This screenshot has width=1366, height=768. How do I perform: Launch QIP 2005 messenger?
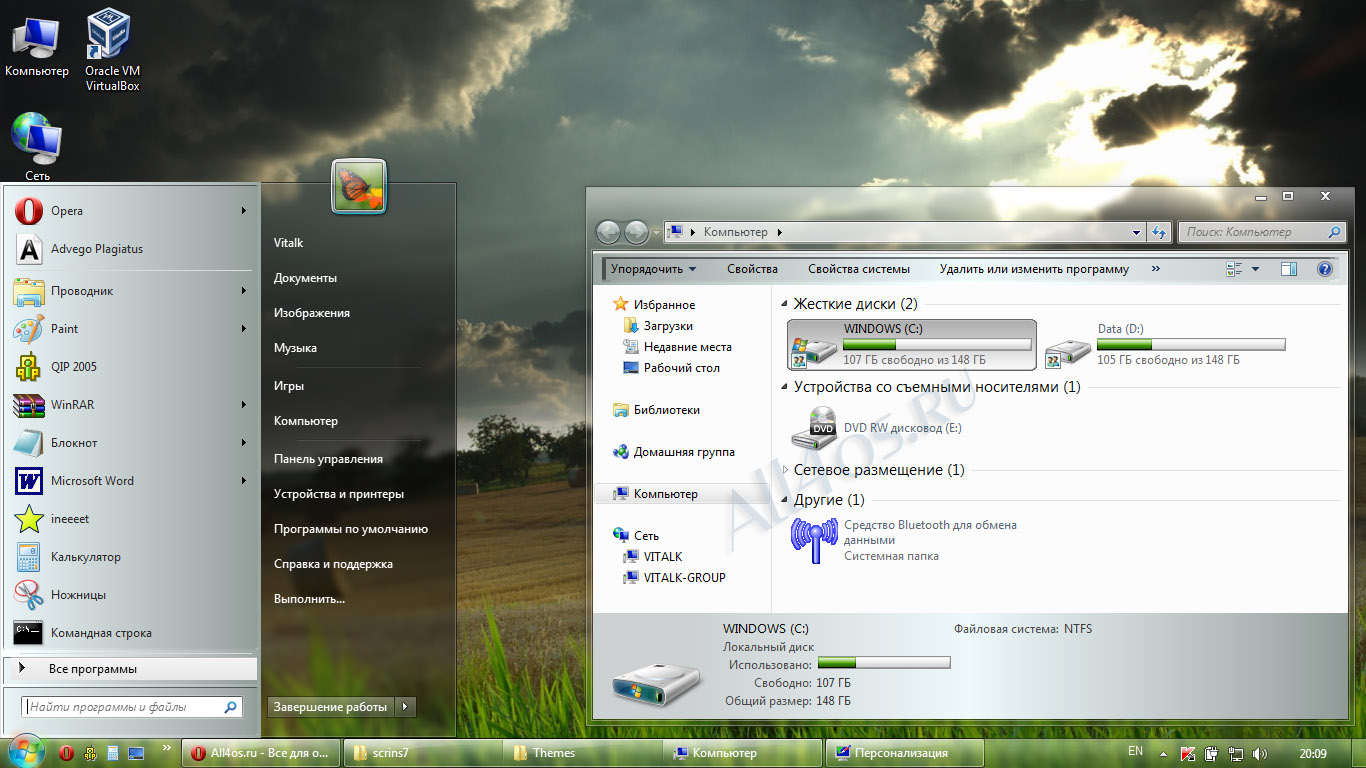130,367
